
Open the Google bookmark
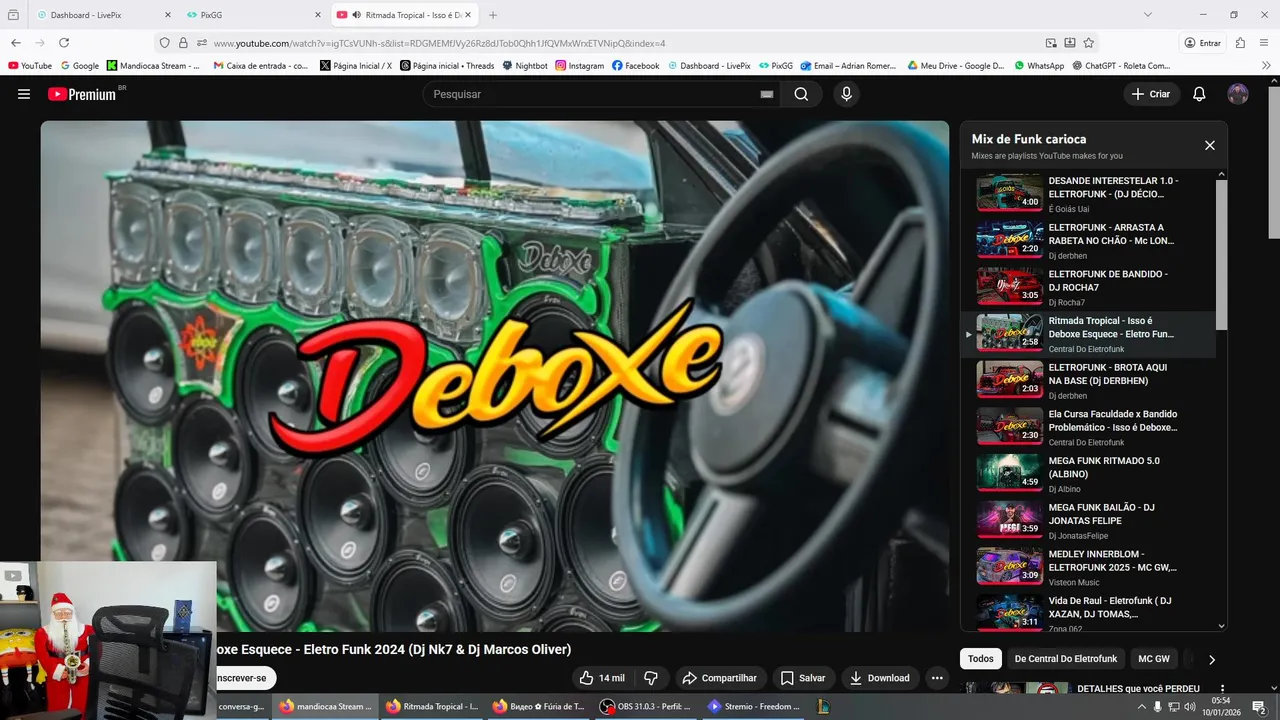[x=80, y=66]
